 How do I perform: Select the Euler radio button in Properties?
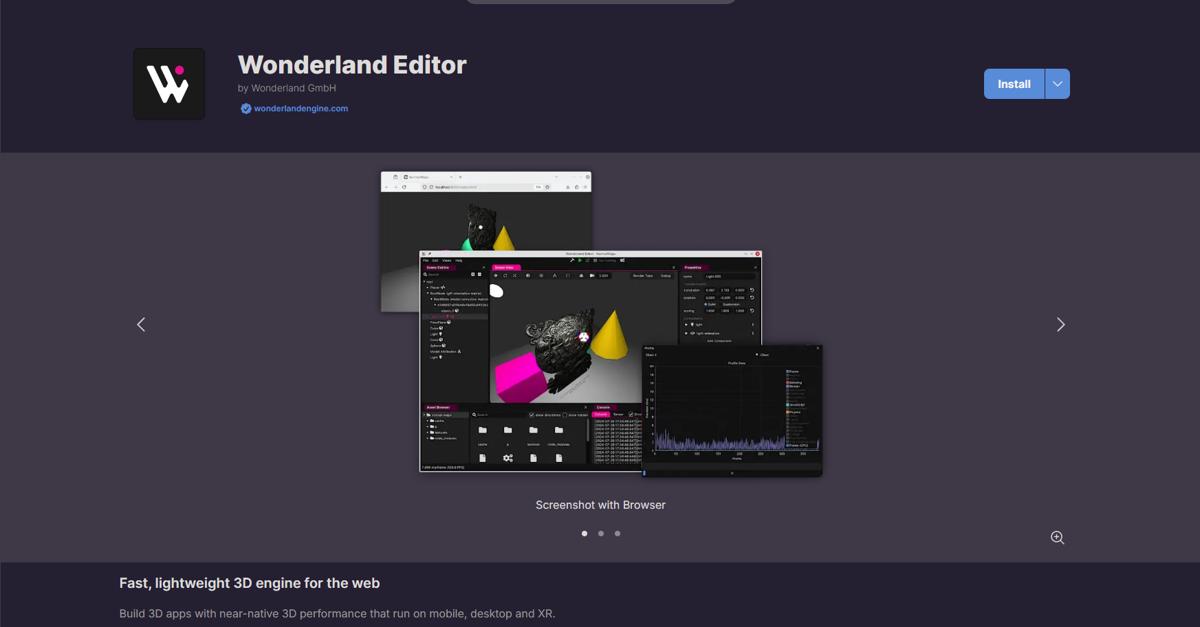click(x=707, y=303)
